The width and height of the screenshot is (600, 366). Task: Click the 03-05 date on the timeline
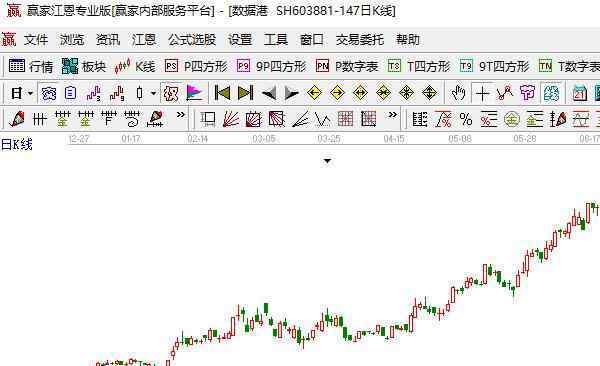[264, 139]
